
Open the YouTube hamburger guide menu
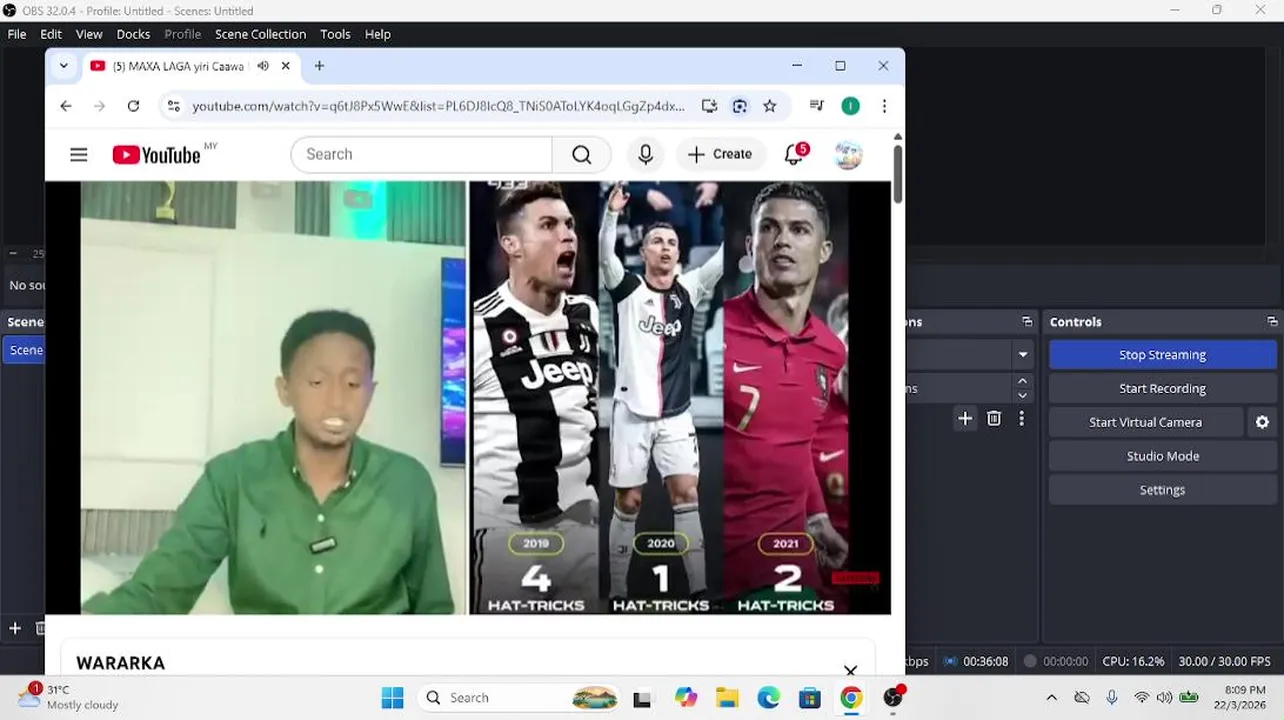tap(79, 154)
